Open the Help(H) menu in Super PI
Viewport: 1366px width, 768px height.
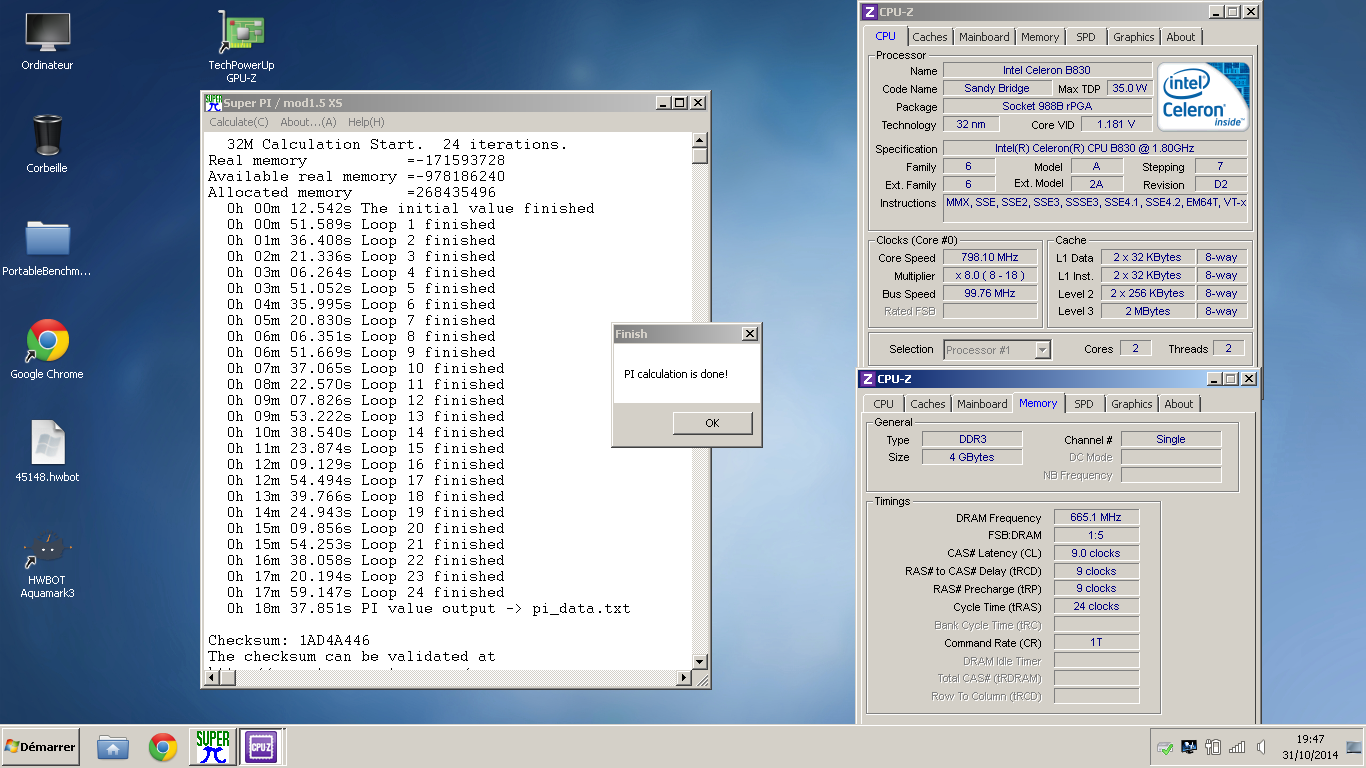pyautogui.click(x=366, y=122)
